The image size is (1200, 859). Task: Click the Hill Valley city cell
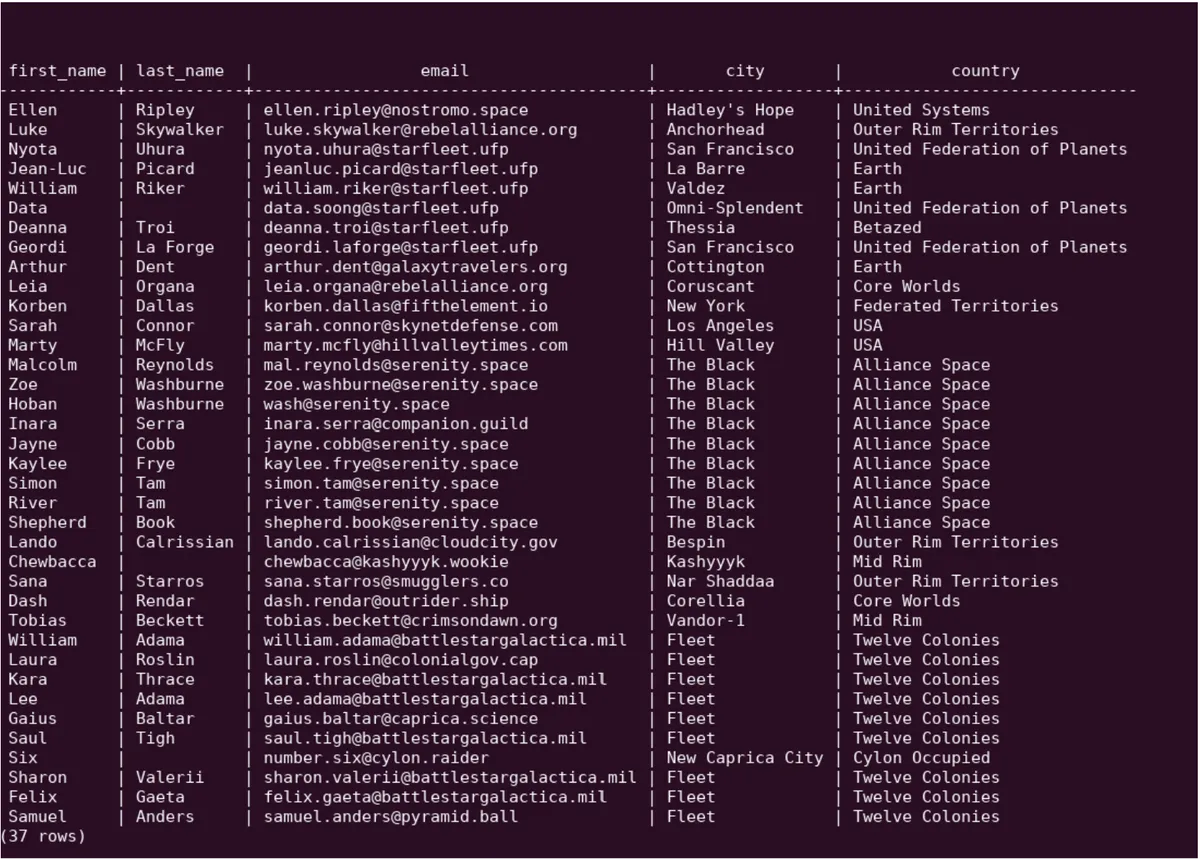click(720, 345)
